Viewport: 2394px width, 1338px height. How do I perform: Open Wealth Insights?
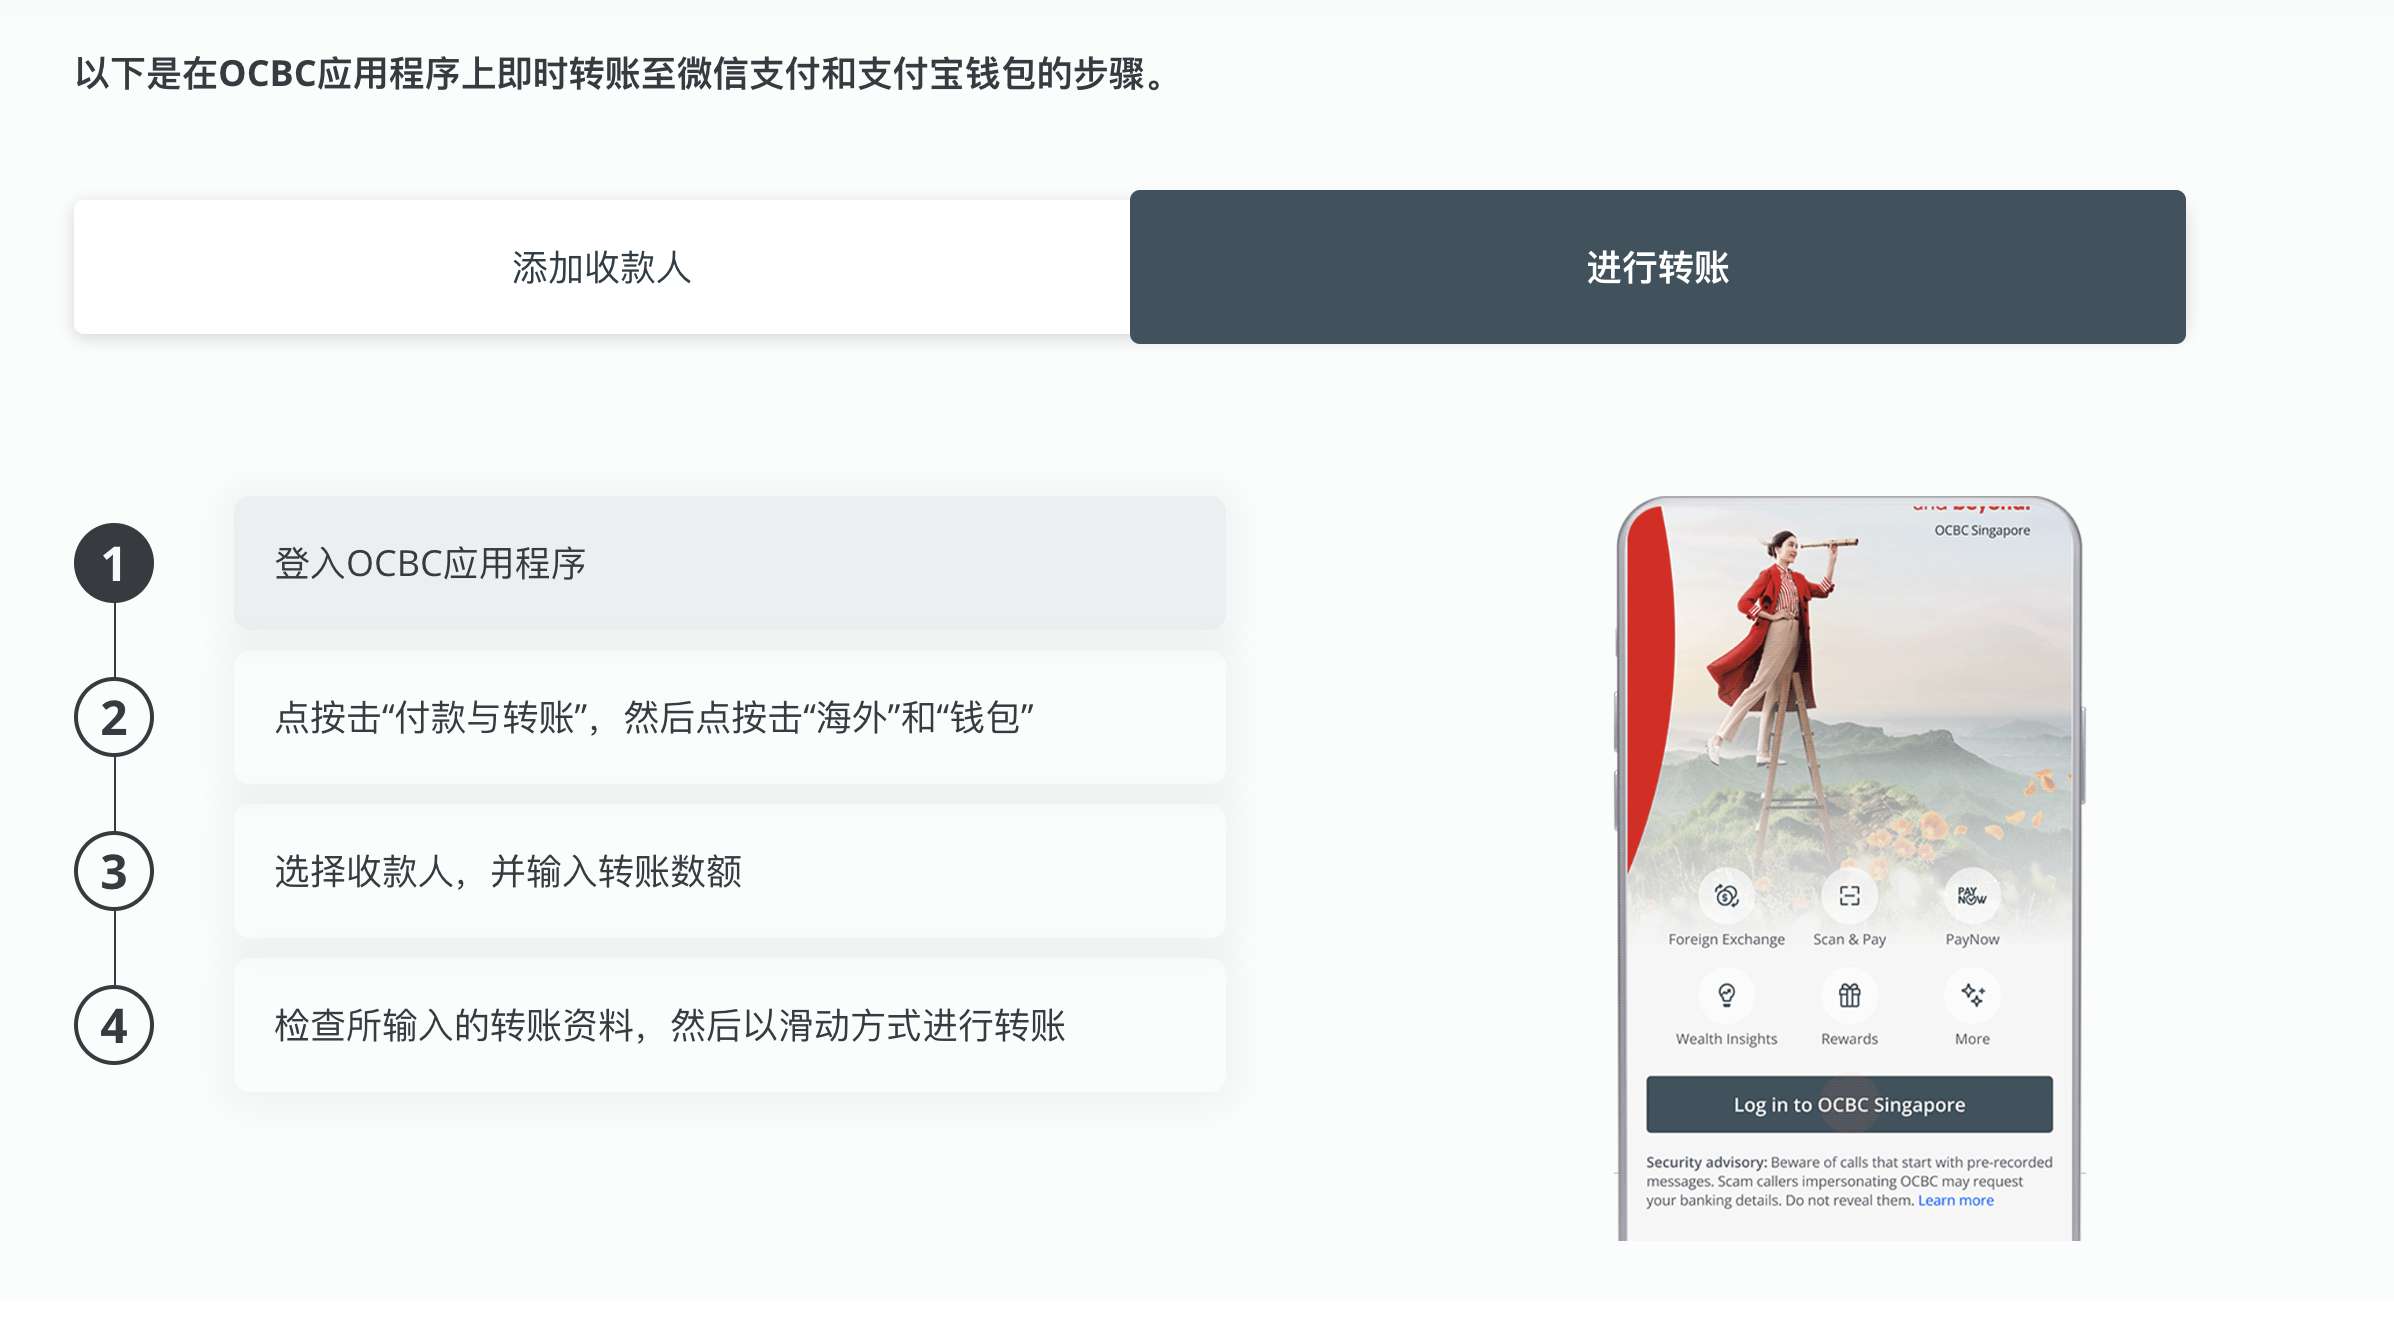click(1725, 997)
